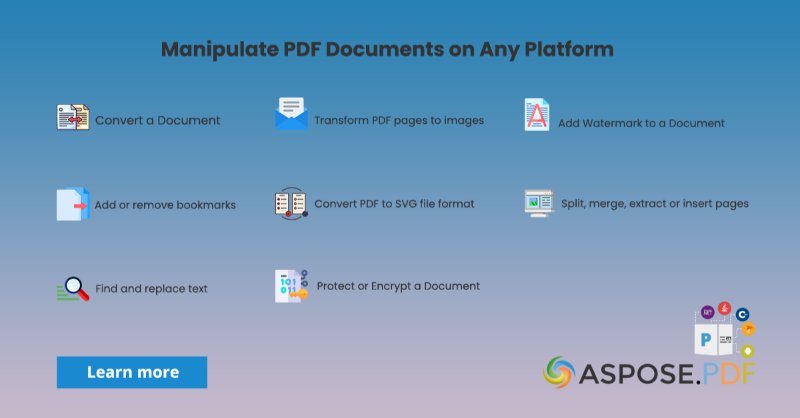Image resolution: width=800 pixels, height=418 pixels.
Task: Click the bookmarks page icon with red arrow
Action: [x=73, y=204]
